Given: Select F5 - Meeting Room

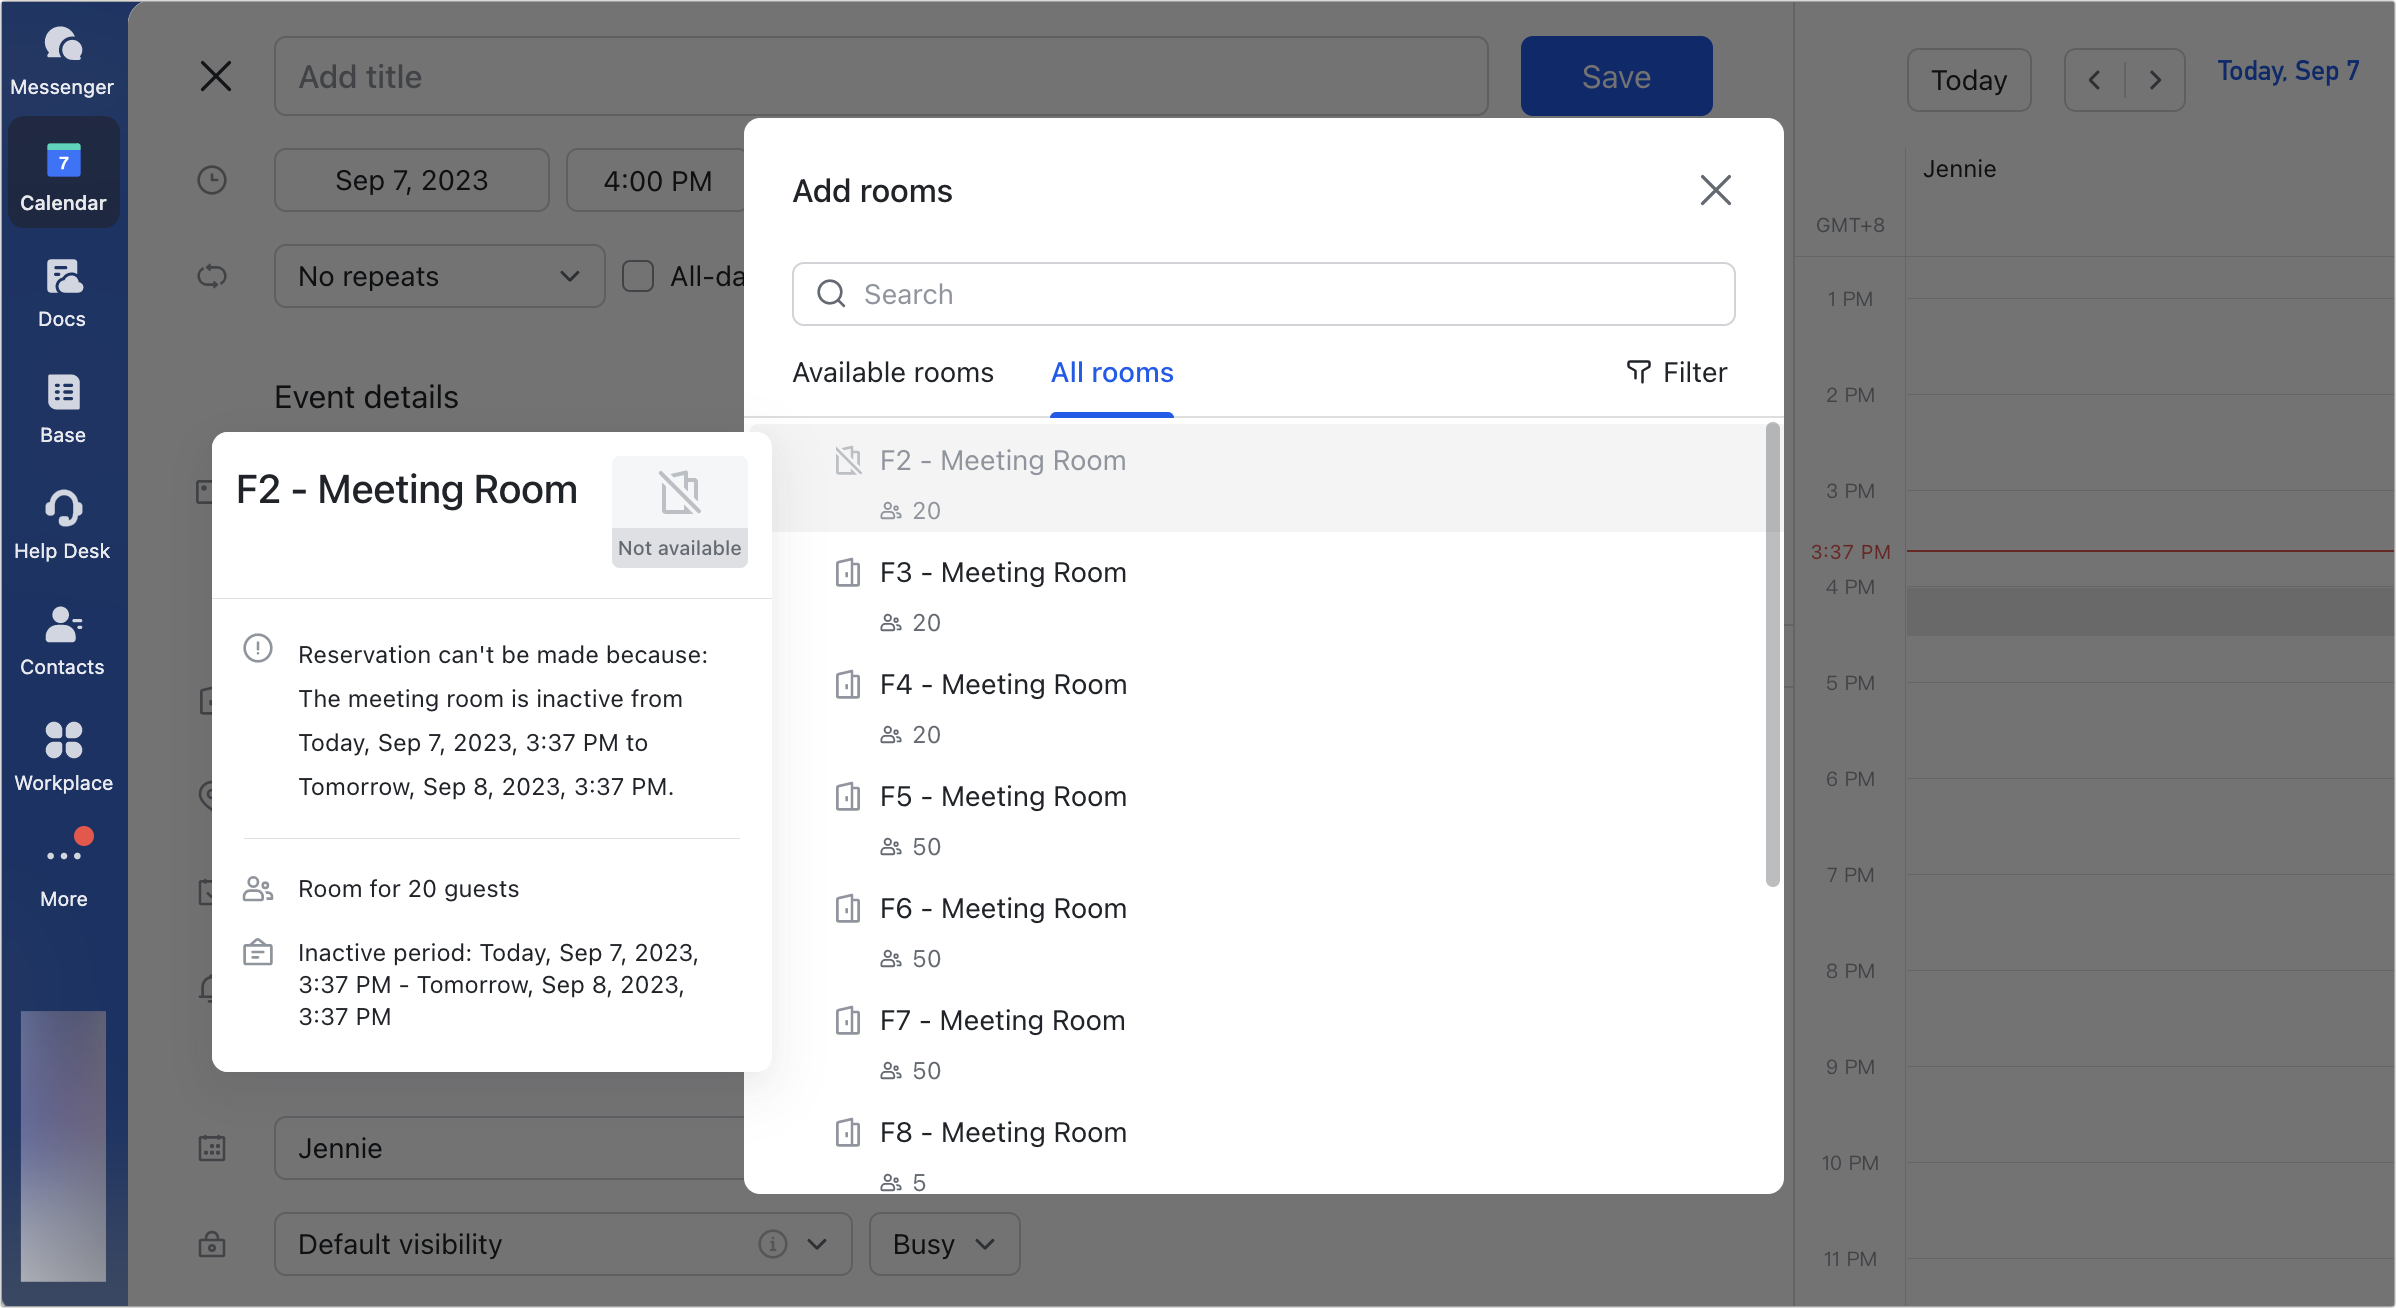Looking at the screenshot, I should [1003, 797].
